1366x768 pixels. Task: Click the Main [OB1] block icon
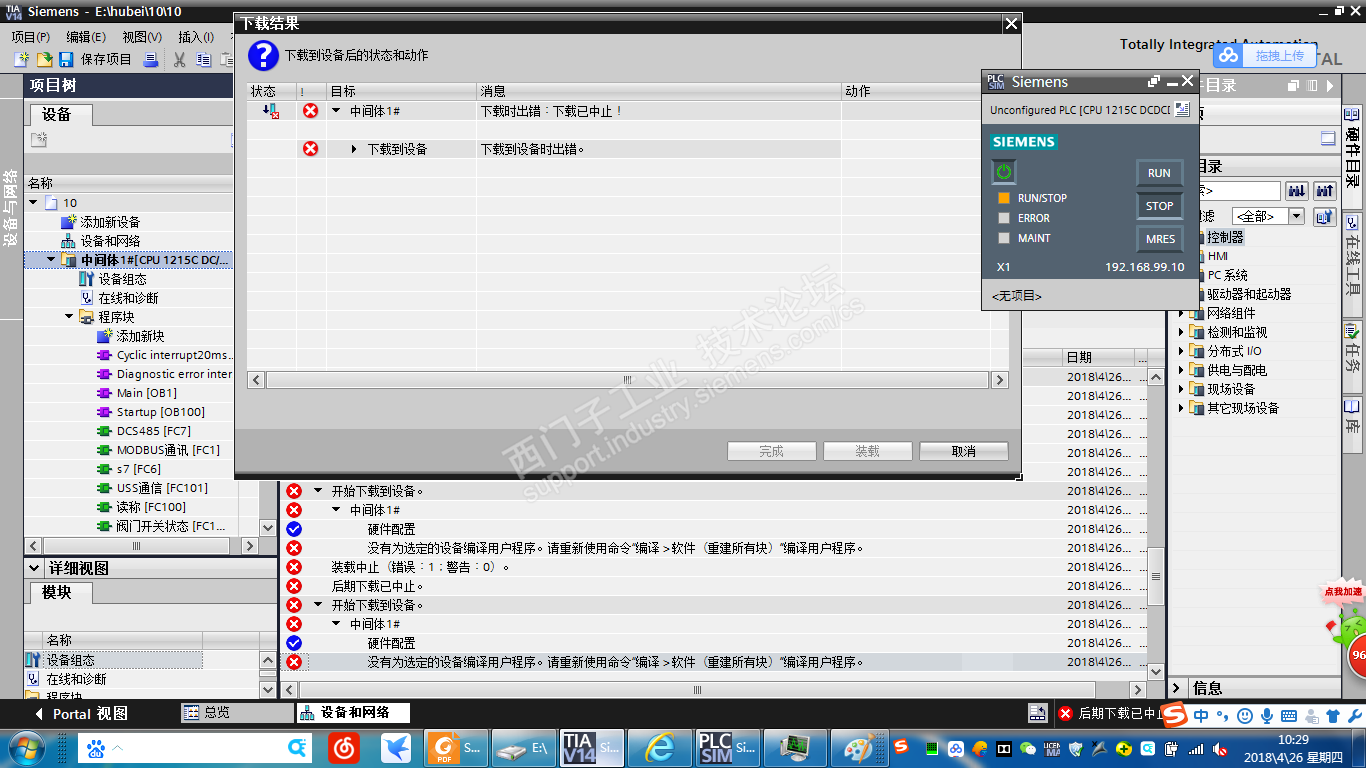point(104,393)
